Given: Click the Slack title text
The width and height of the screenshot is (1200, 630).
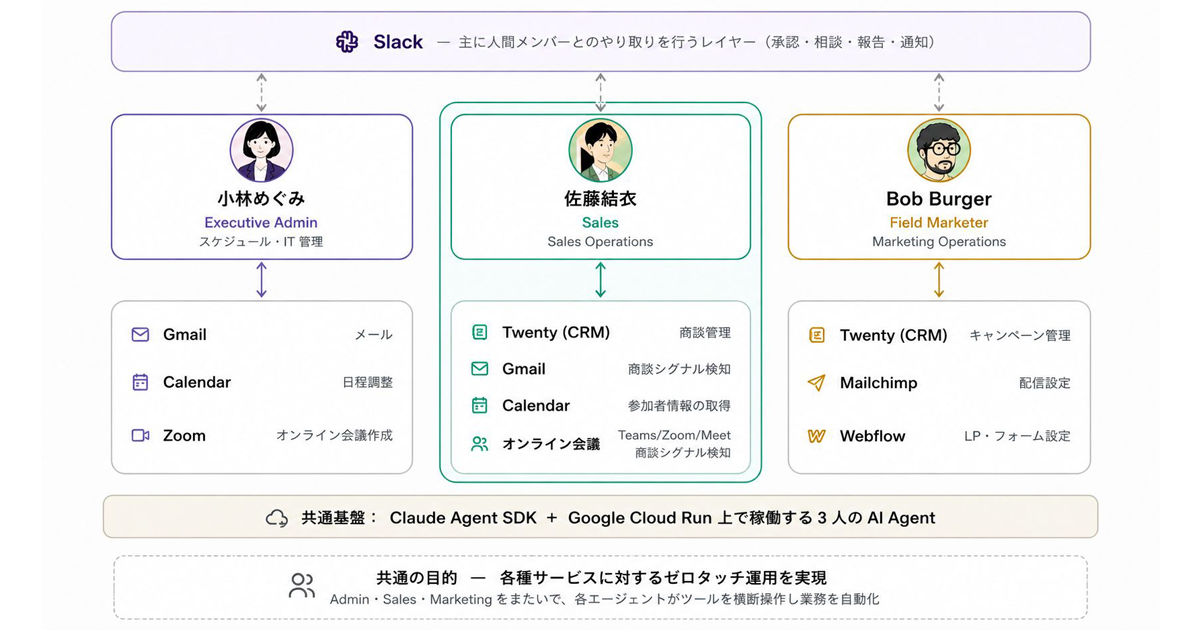Looking at the screenshot, I should (398, 42).
